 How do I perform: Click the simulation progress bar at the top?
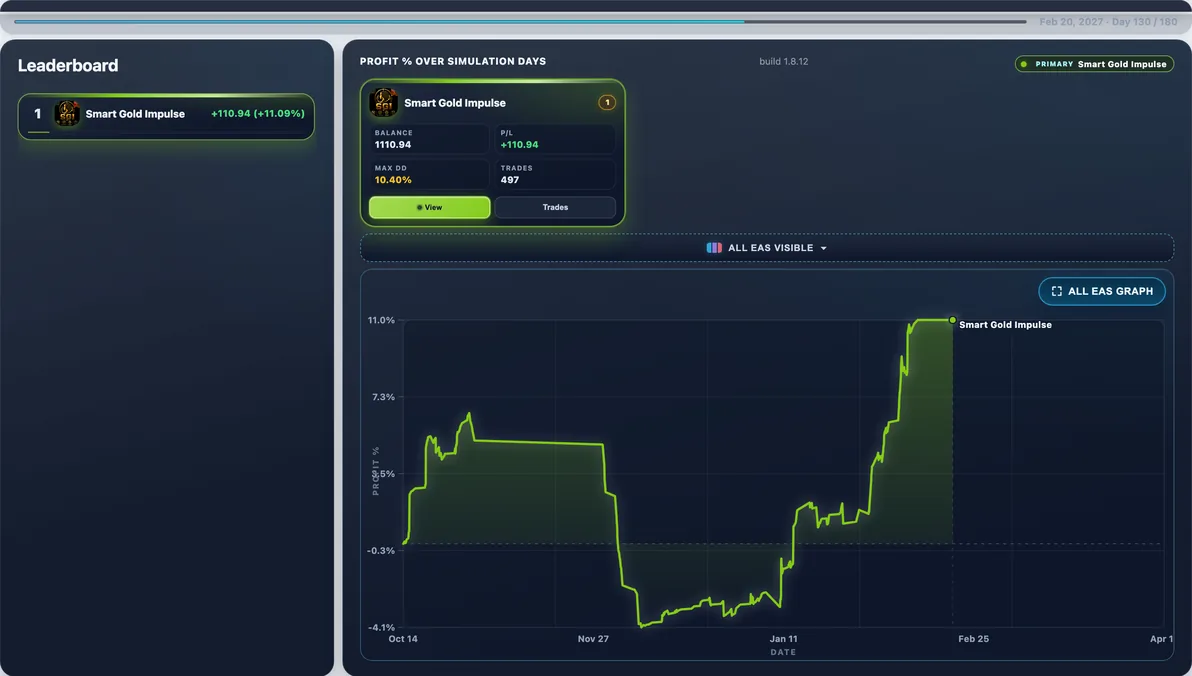[520, 21]
